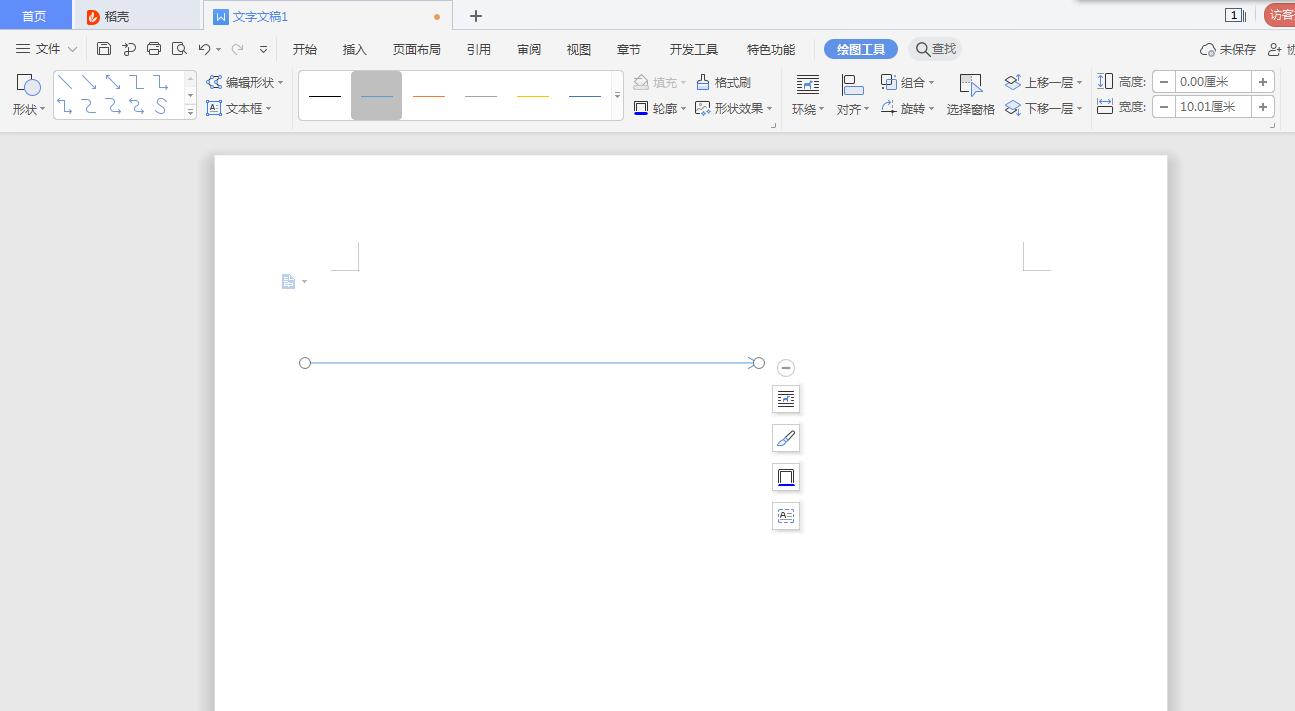Open the floating 文字环绕 layout button beside the line
Image resolution: width=1295 pixels, height=711 pixels.
[x=785, y=398]
